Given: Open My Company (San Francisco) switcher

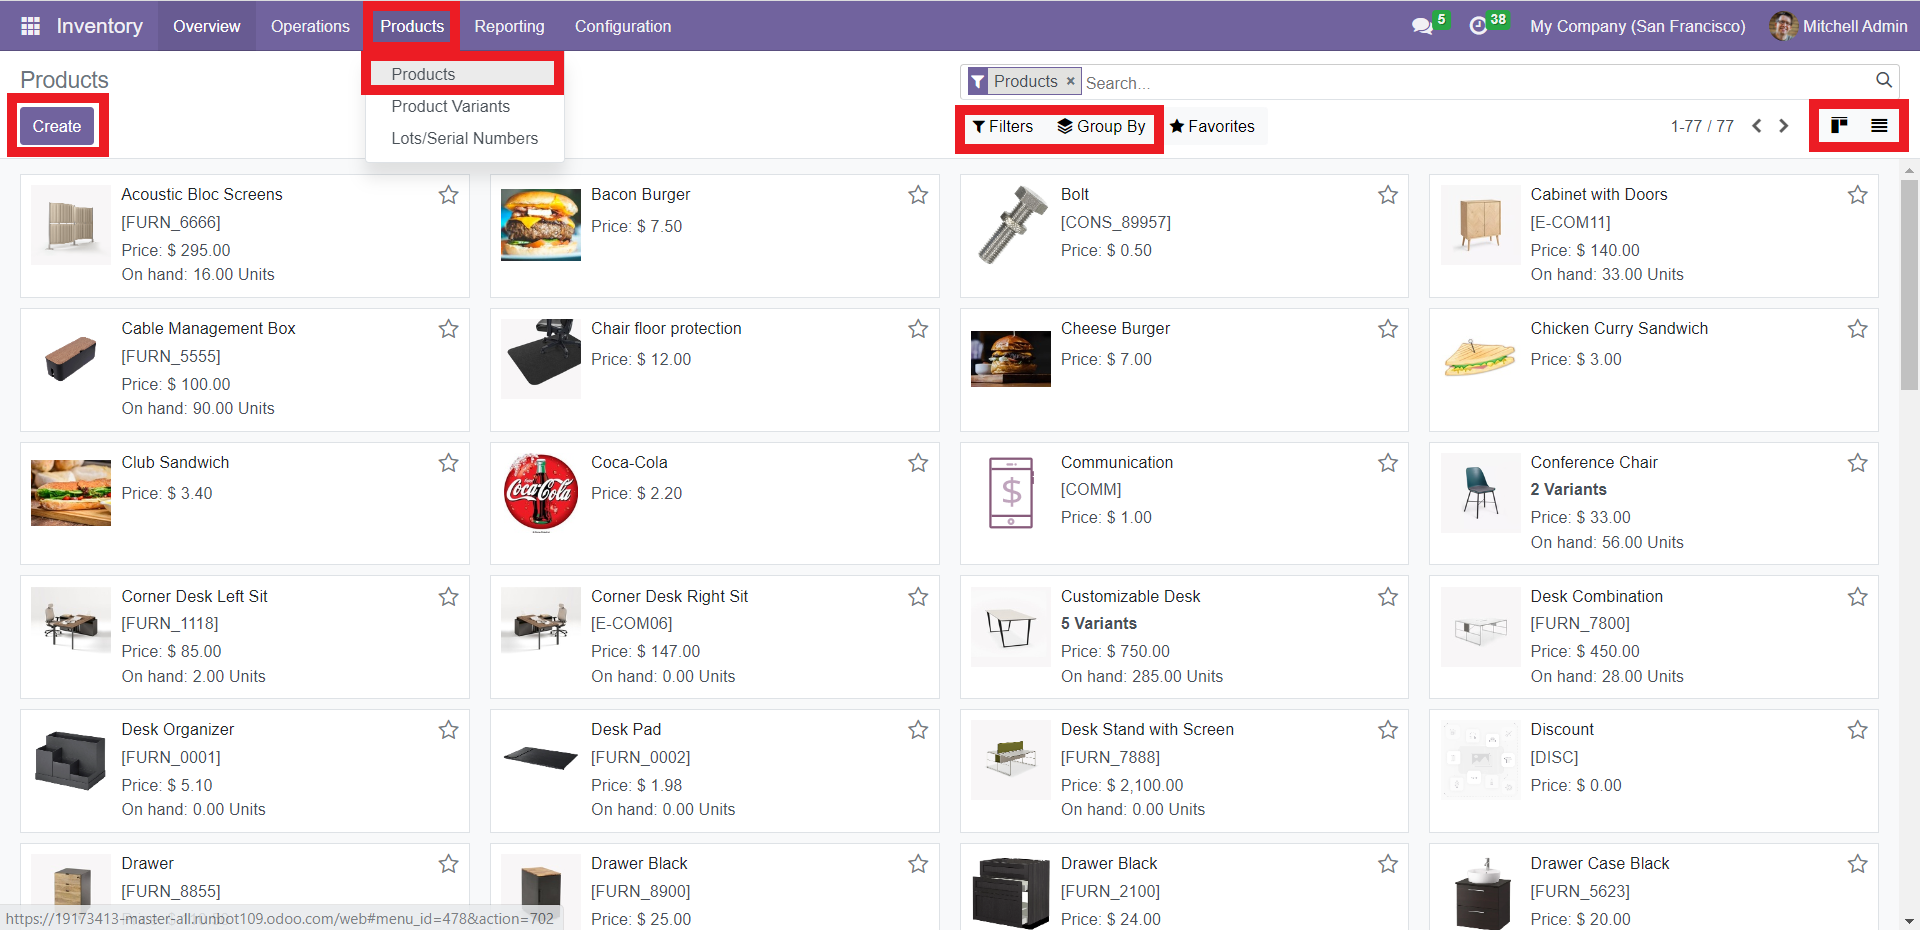Looking at the screenshot, I should coord(1637,26).
